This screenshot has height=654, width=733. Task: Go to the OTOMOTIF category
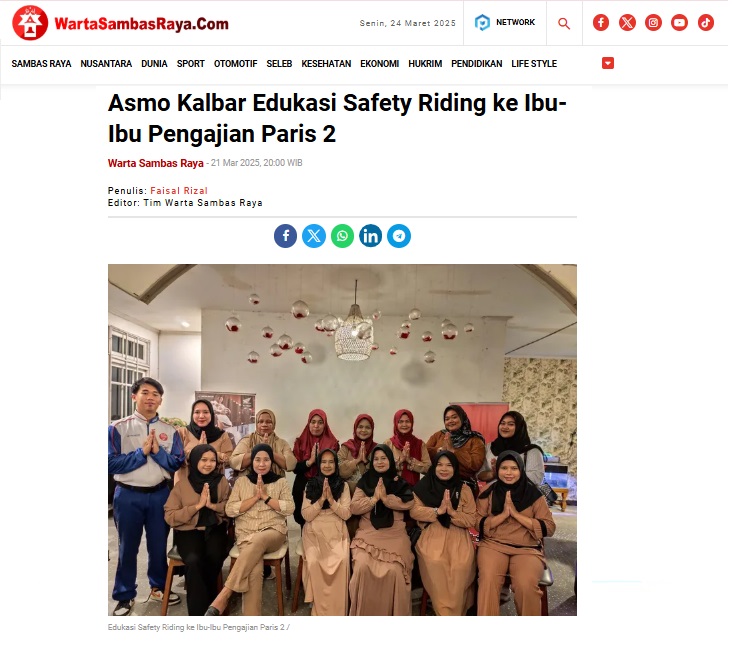[237, 64]
